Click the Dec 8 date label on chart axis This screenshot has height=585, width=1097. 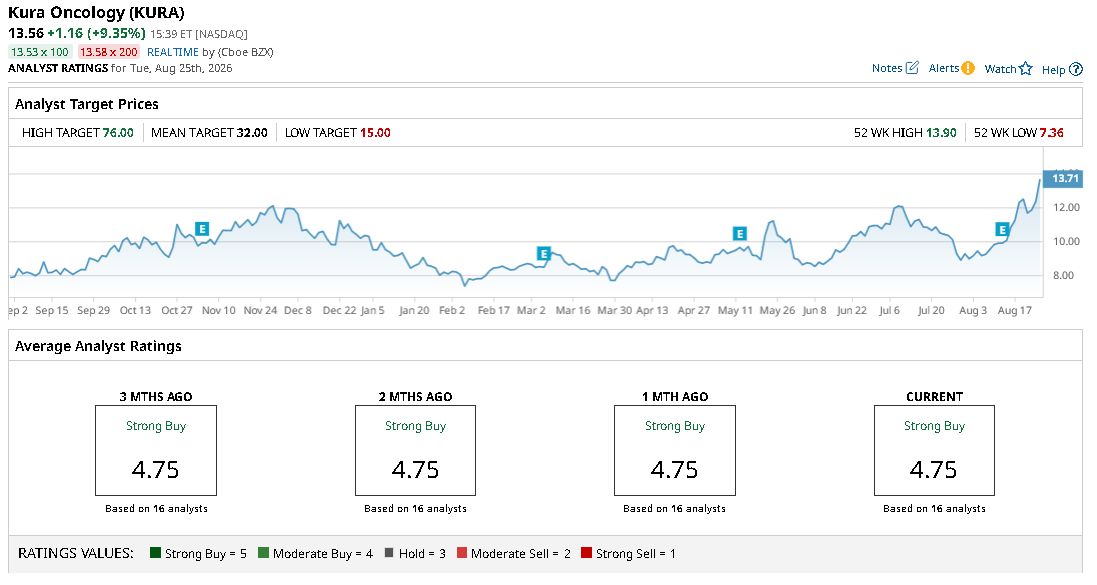(298, 310)
